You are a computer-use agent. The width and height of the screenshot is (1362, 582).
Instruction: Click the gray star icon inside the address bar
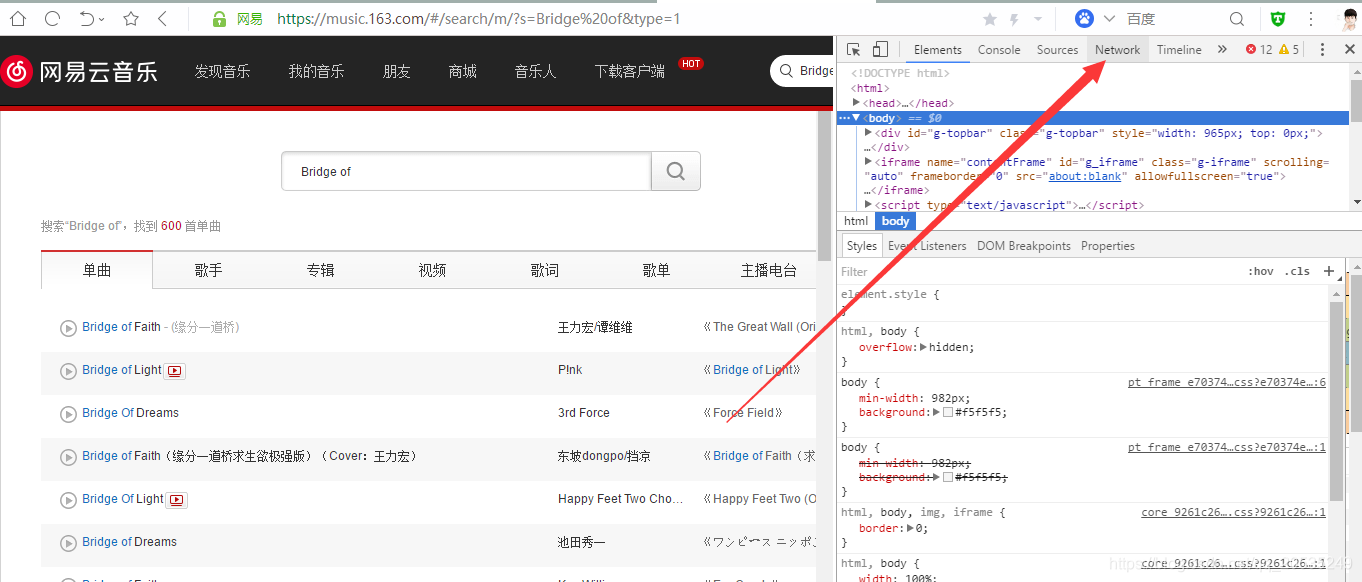[990, 19]
